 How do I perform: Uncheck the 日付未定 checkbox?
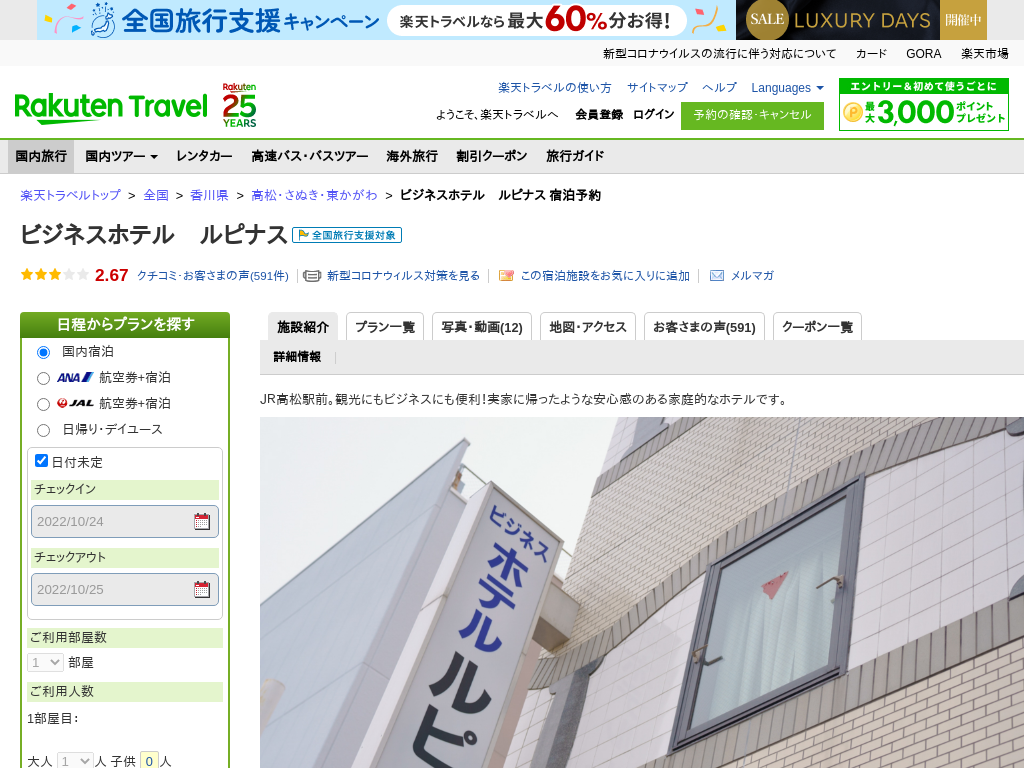click(x=41, y=461)
